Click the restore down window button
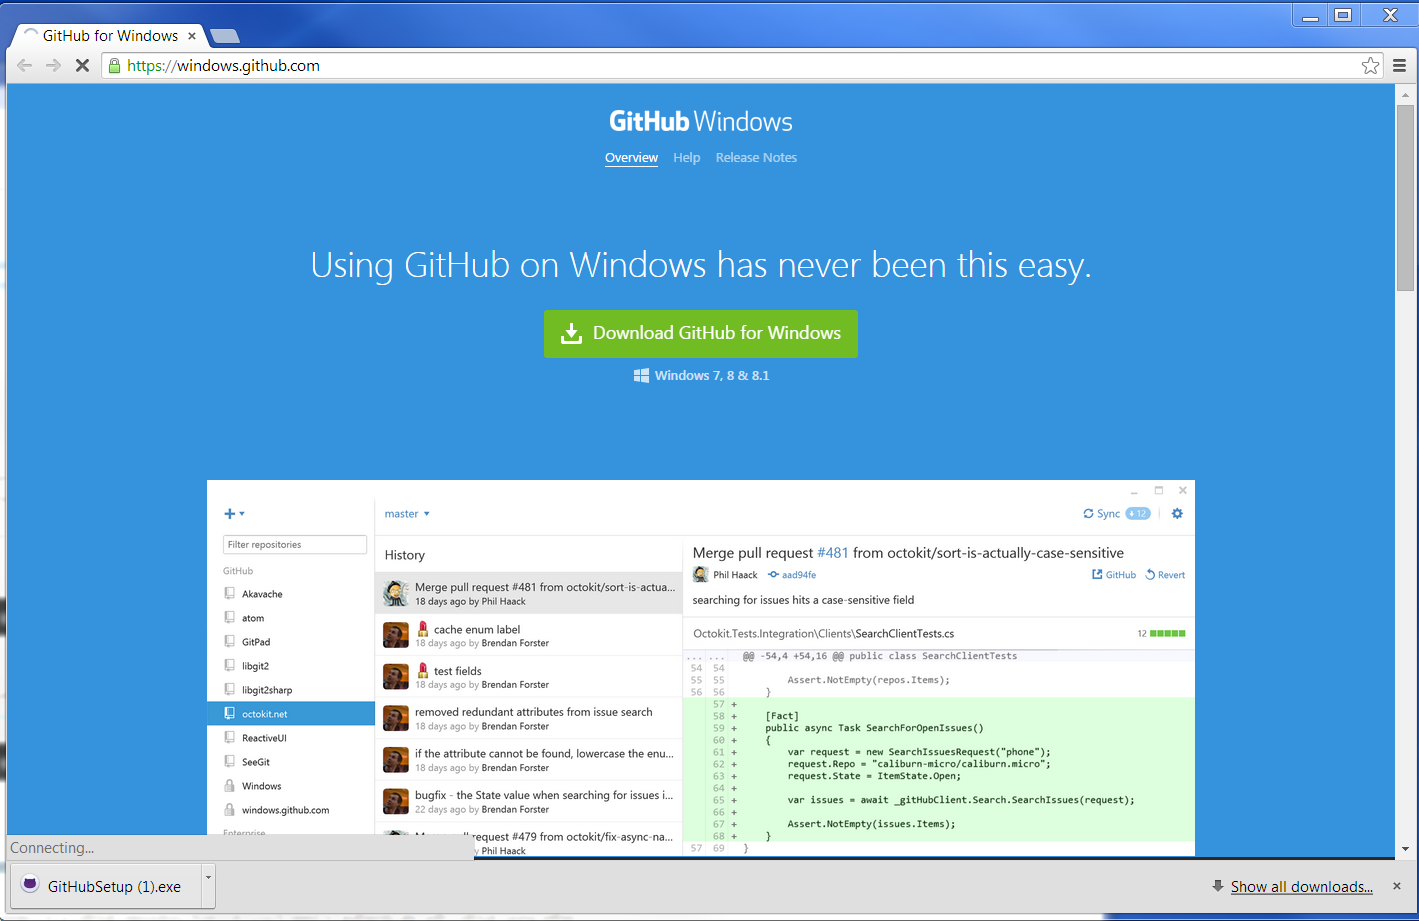 tap(1343, 15)
